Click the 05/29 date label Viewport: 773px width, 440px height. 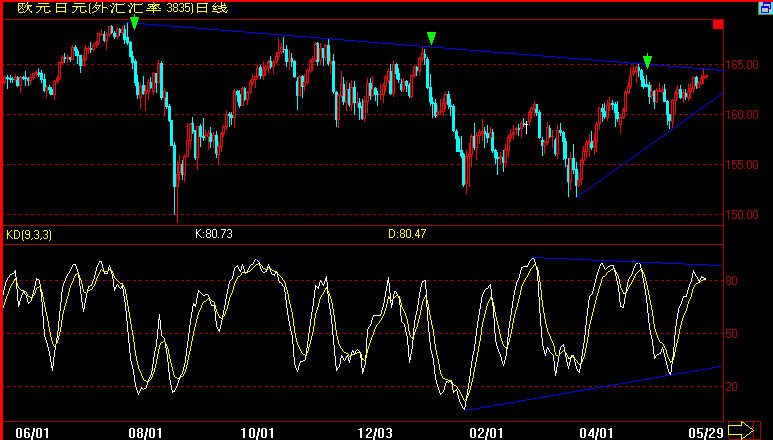click(706, 433)
